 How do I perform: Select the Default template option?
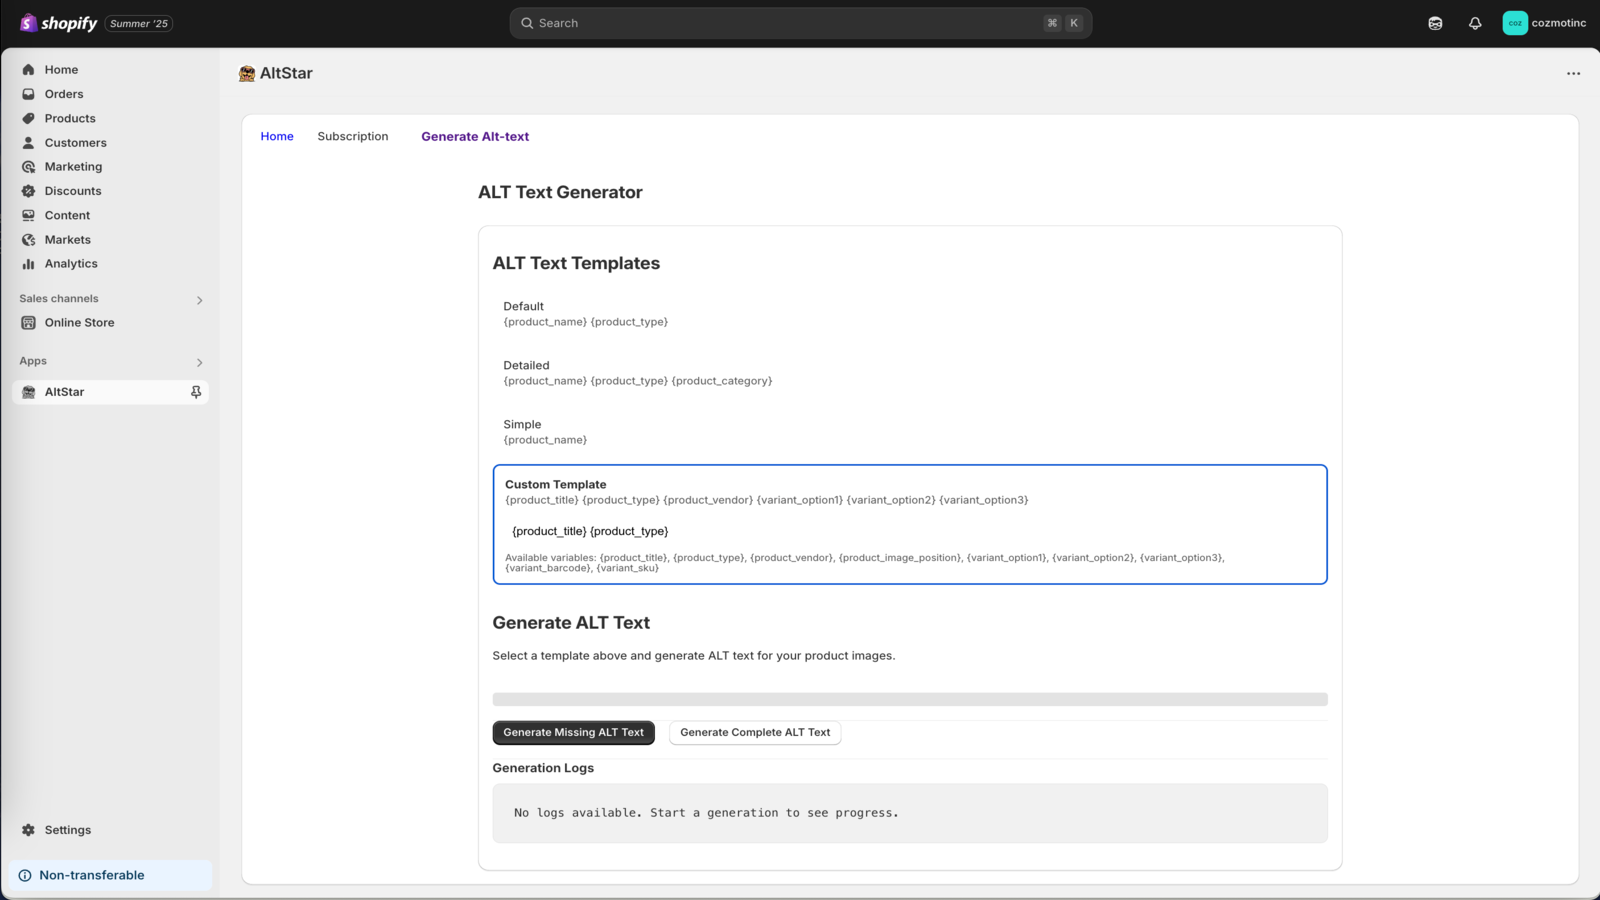(909, 314)
